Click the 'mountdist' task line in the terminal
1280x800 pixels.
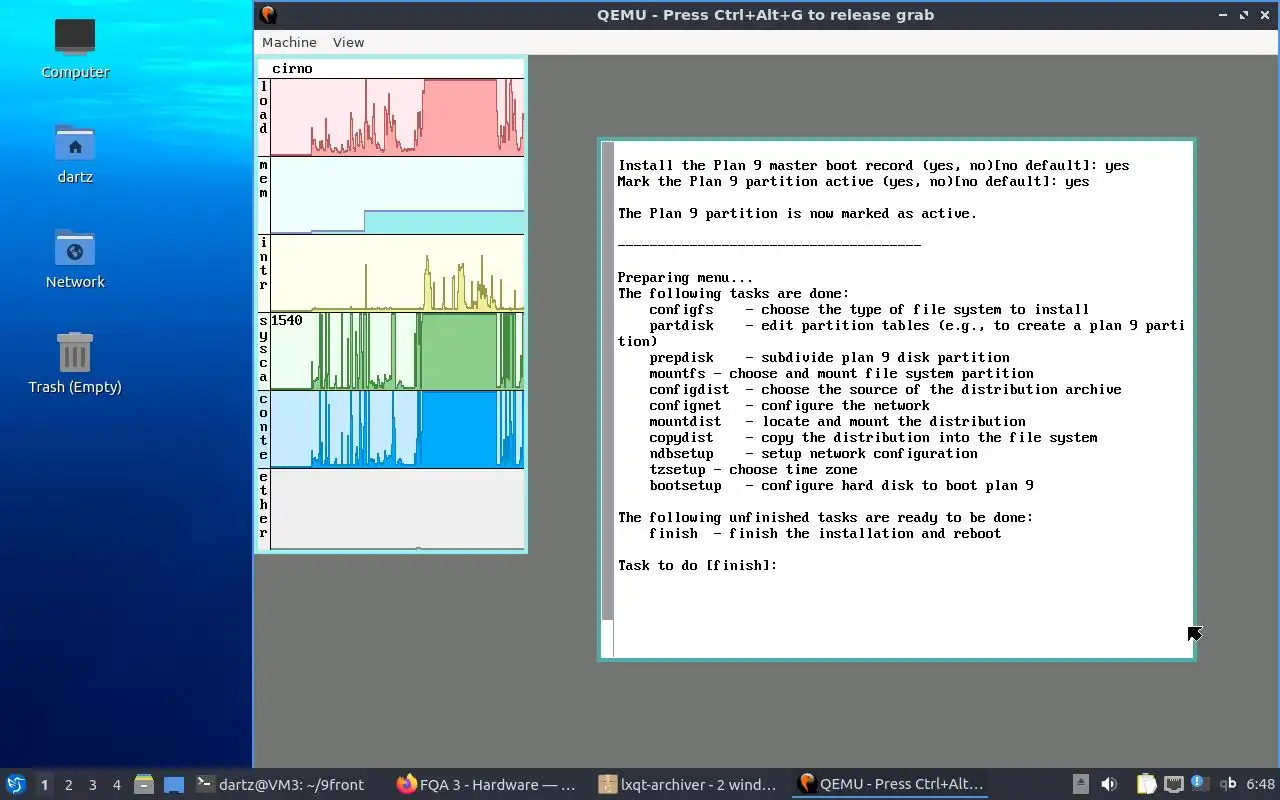[x=837, y=422]
